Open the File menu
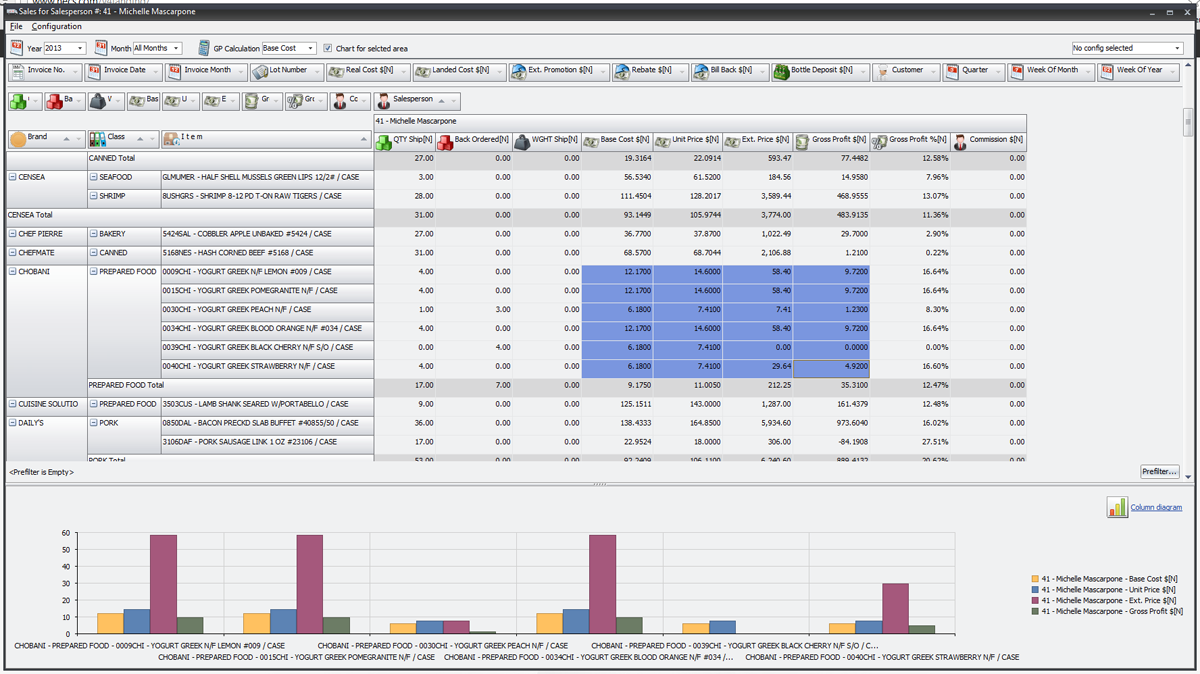1200x674 pixels. (x=15, y=26)
